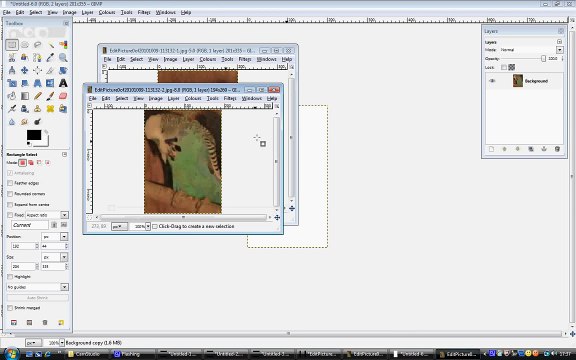Select the Crop knife tool
This screenshot has height=360, width=576.
pos(50,71)
